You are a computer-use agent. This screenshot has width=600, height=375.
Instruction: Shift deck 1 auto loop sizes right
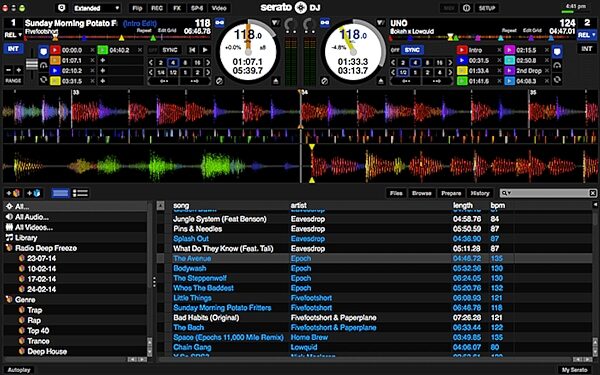pyautogui.click(x=208, y=63)
